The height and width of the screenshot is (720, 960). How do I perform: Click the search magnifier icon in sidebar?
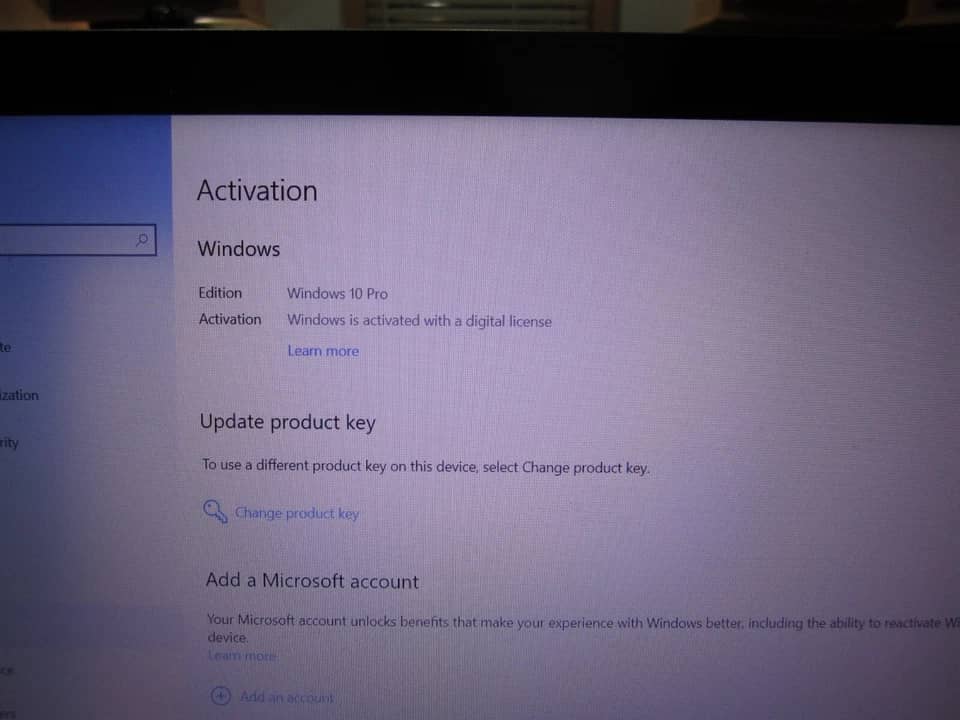[142, 239]
